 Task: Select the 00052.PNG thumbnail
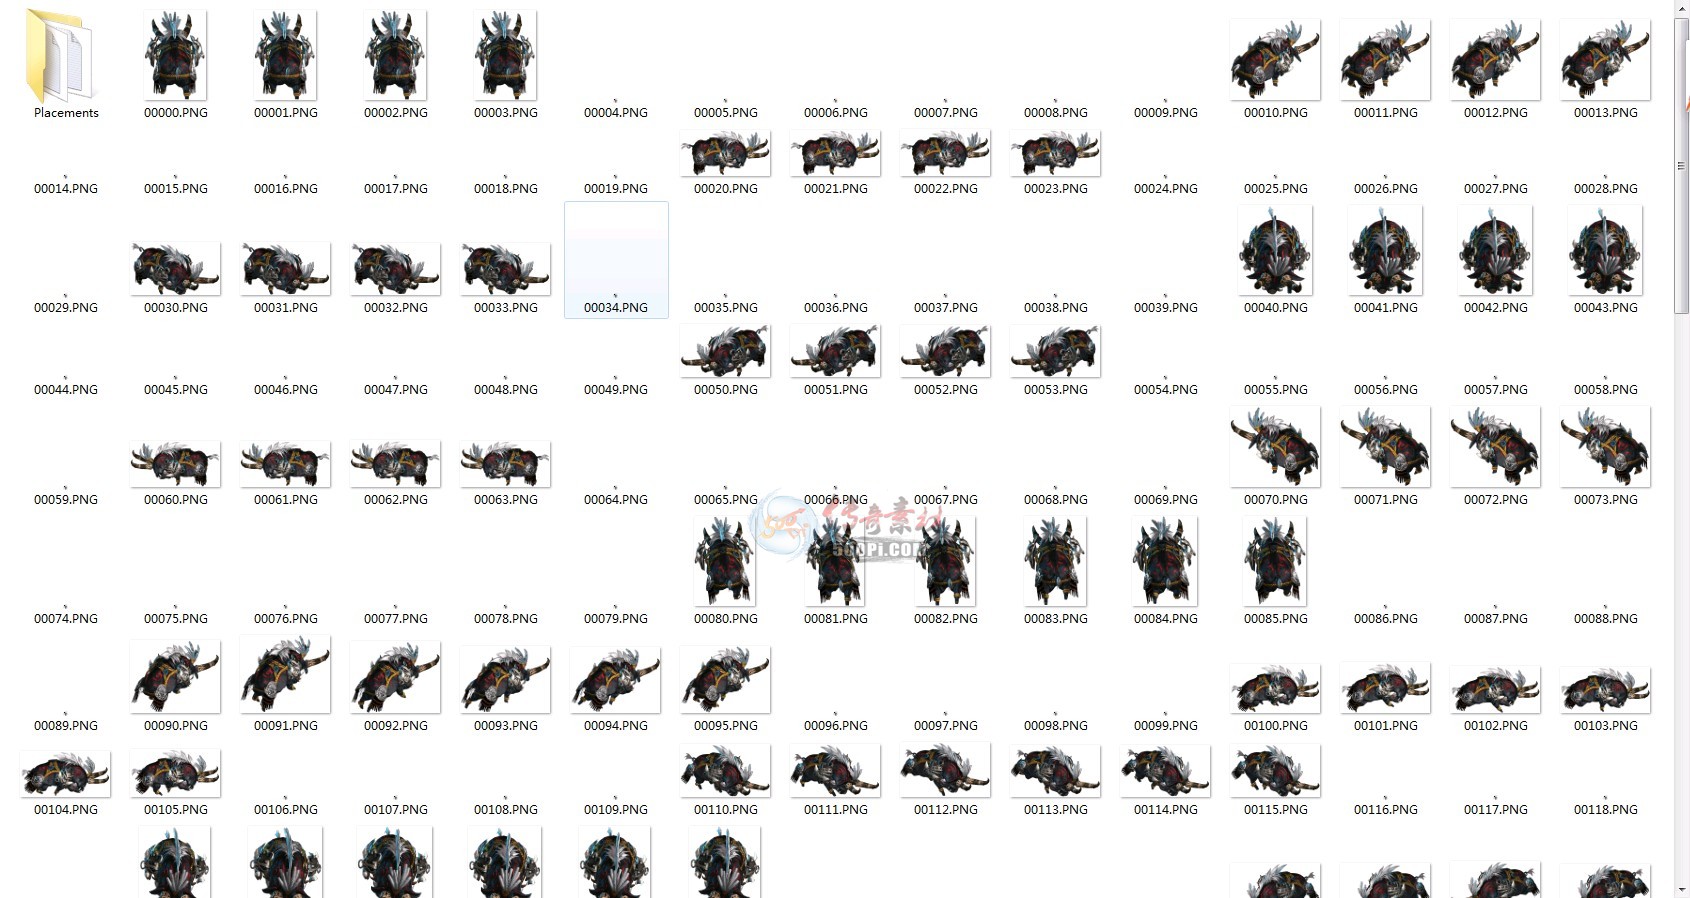(946, 351)
